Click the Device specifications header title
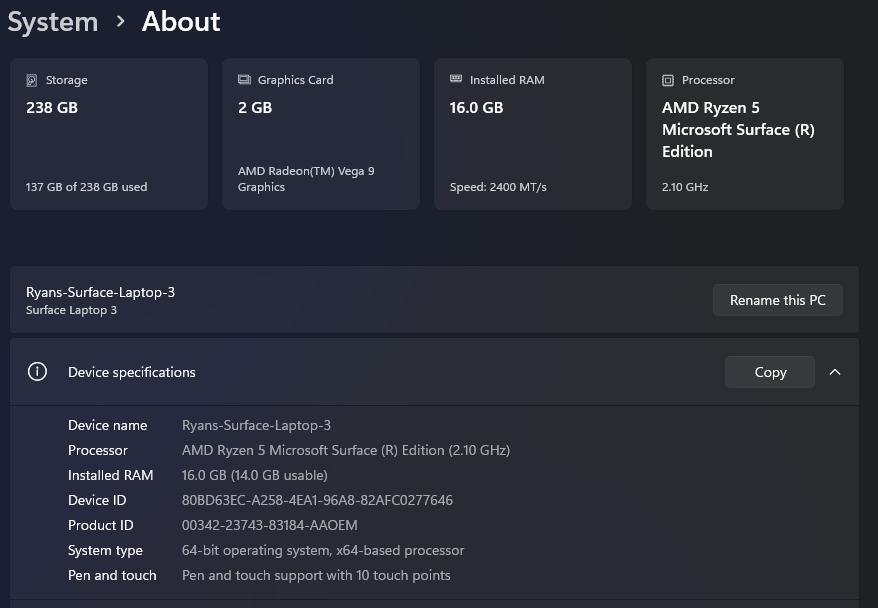Image resolution: width=878 pixels, height=608 pixels. (x=132, y=372)
